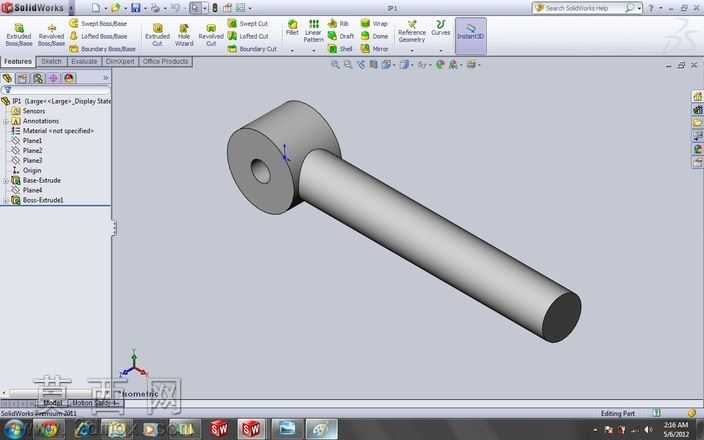Click the Lofted Cut command
This screenshot has height=440, width=704.
tap(248, 36)
